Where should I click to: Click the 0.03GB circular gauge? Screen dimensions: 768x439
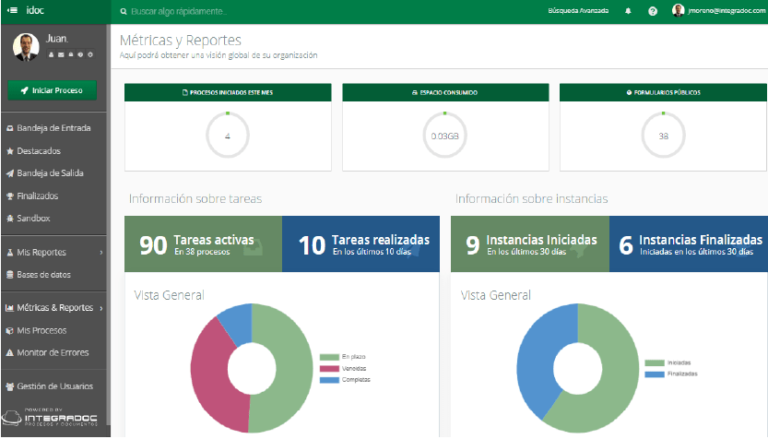tap(445, 135)
